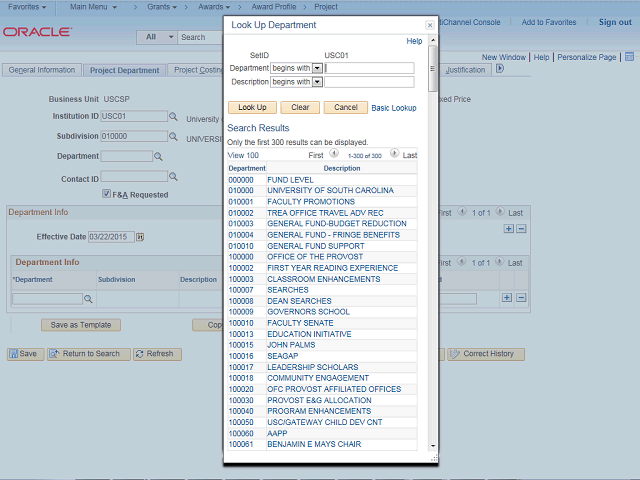Click the Refresh button
This screenshot has height=480, width=640.
[157, 354]
